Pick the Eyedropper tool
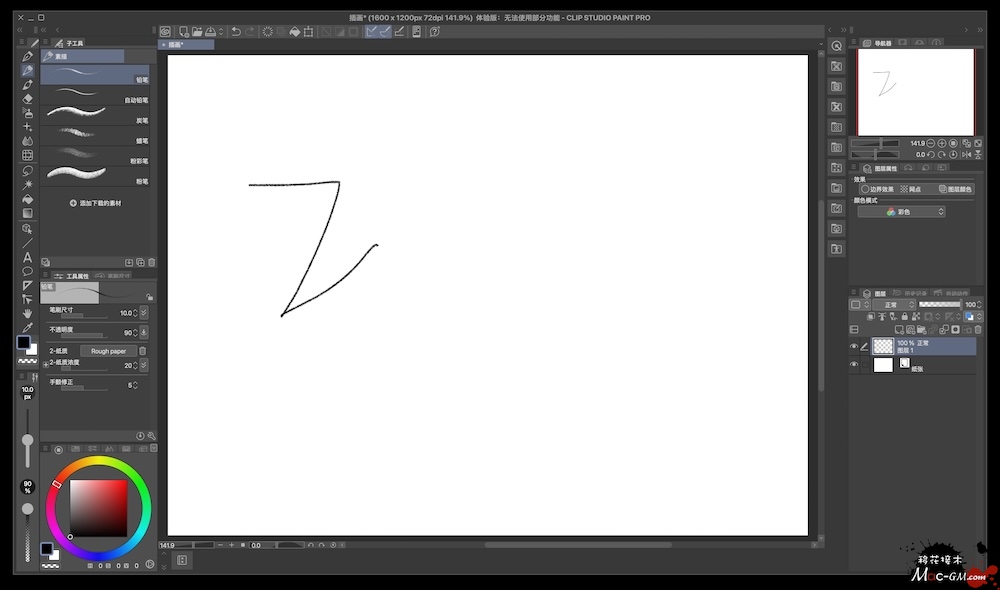 28,327
